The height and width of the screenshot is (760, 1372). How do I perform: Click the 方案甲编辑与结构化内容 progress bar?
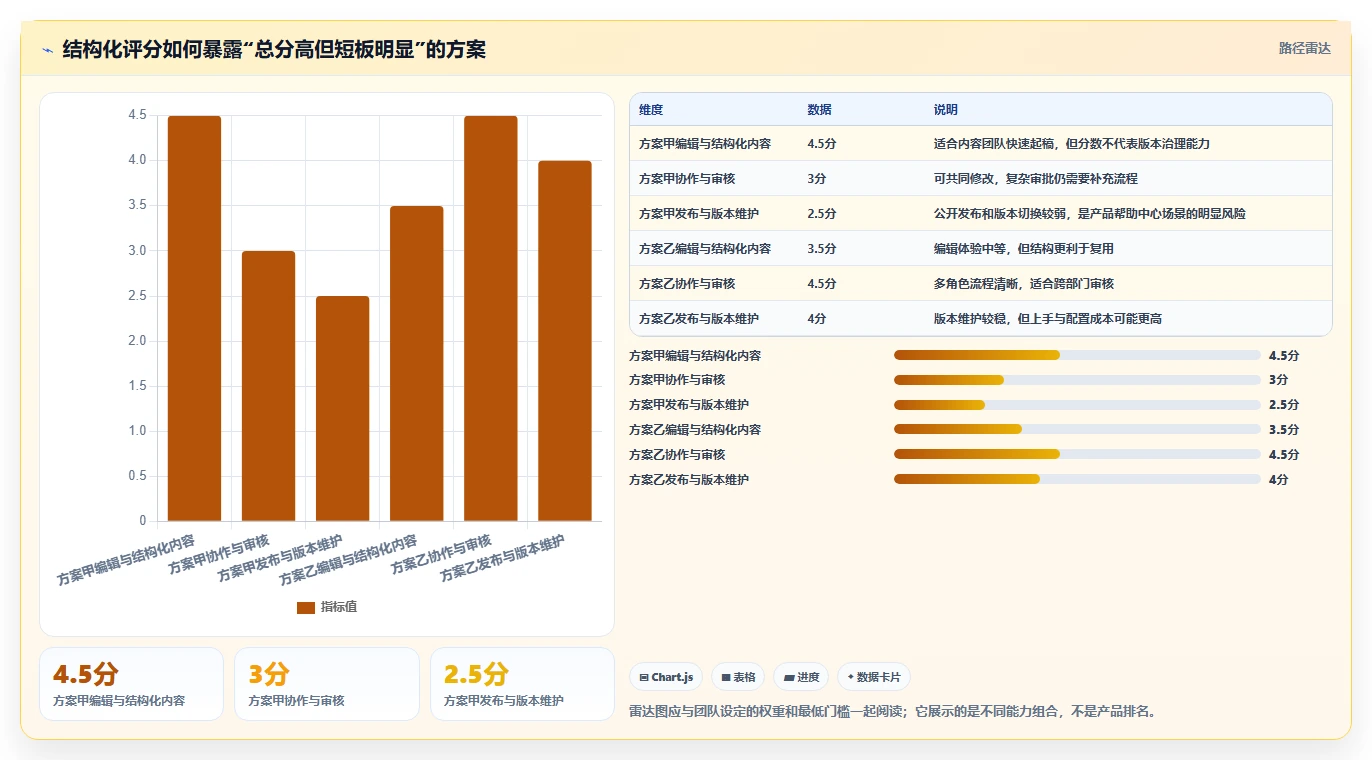tap(1077, 355)
